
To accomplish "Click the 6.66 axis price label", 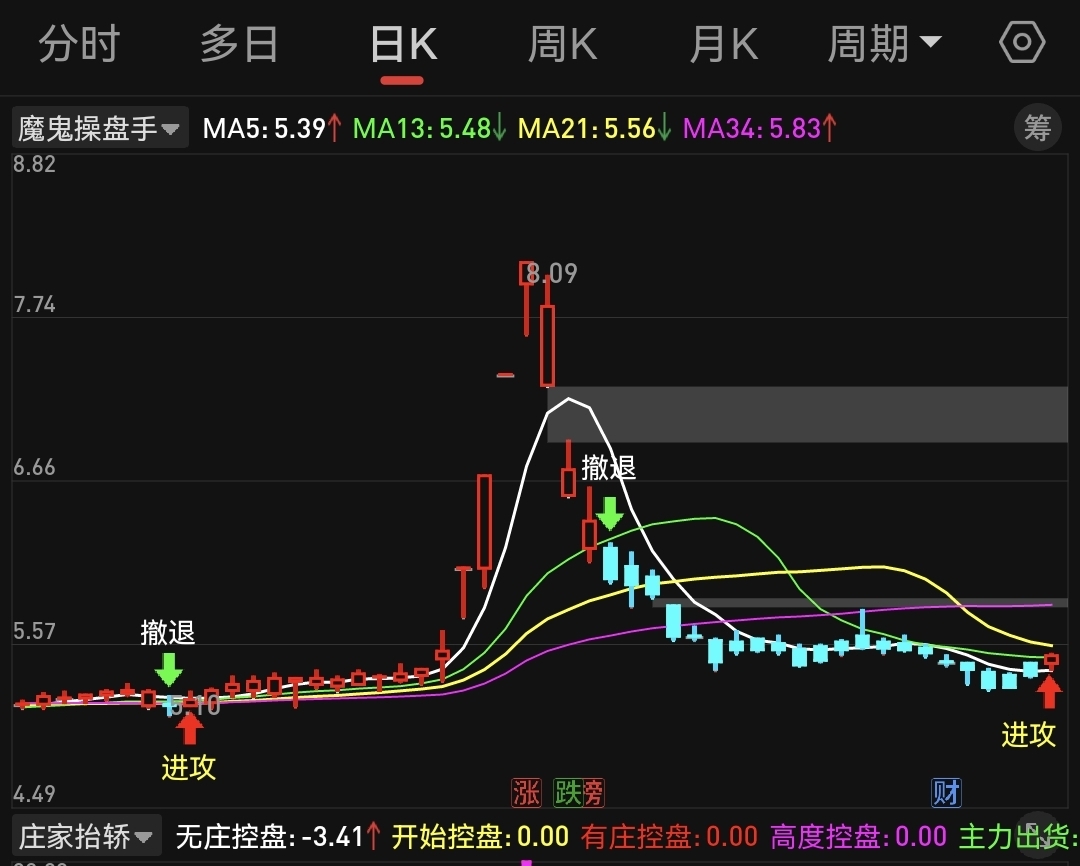I will (x=34, y=467).
